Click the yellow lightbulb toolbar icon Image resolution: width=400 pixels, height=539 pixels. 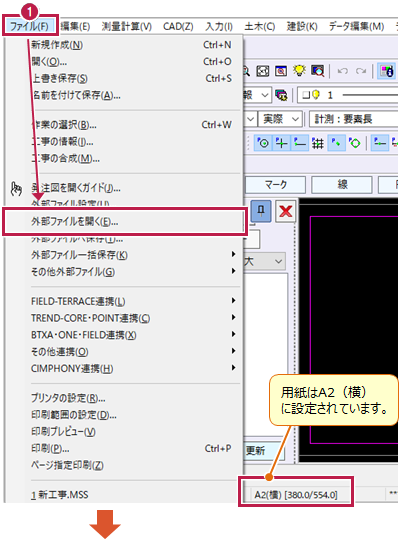pyautogui.click(x=299, y=70)
